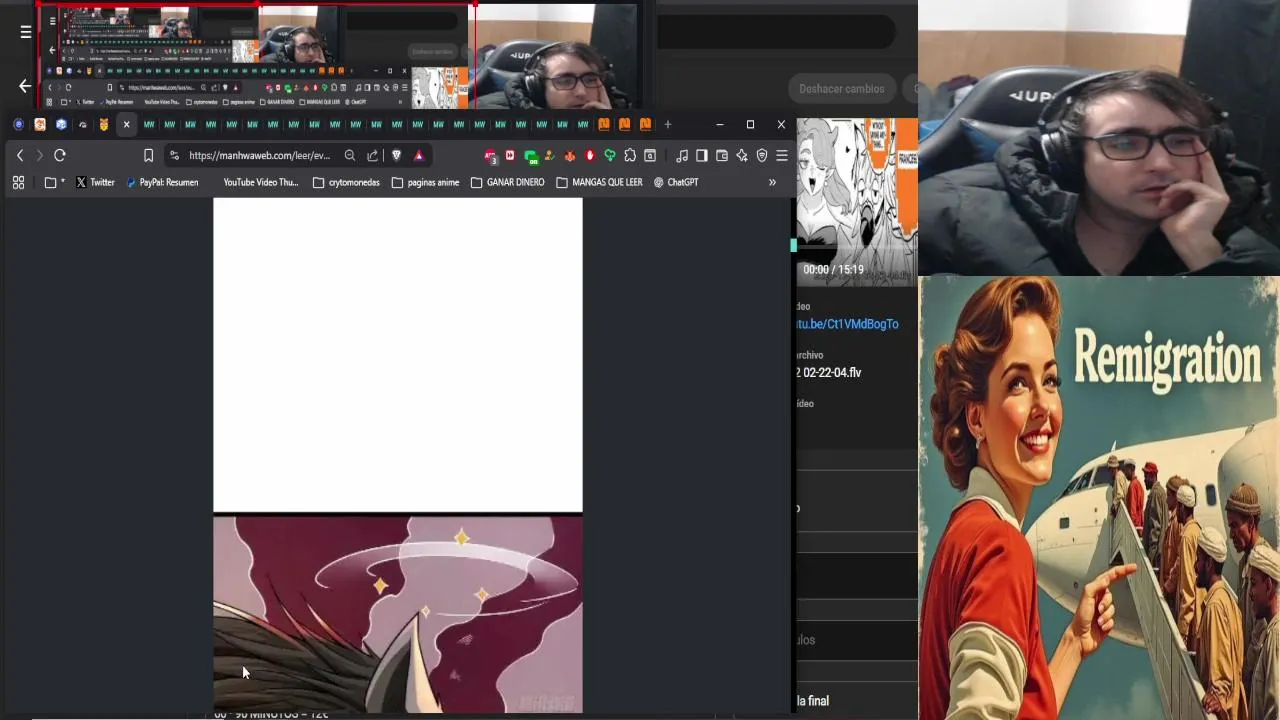This screenshot has width=1280, height=720.
Task: Open the apps grid in bookmarks bar
Action: [18, 182]
